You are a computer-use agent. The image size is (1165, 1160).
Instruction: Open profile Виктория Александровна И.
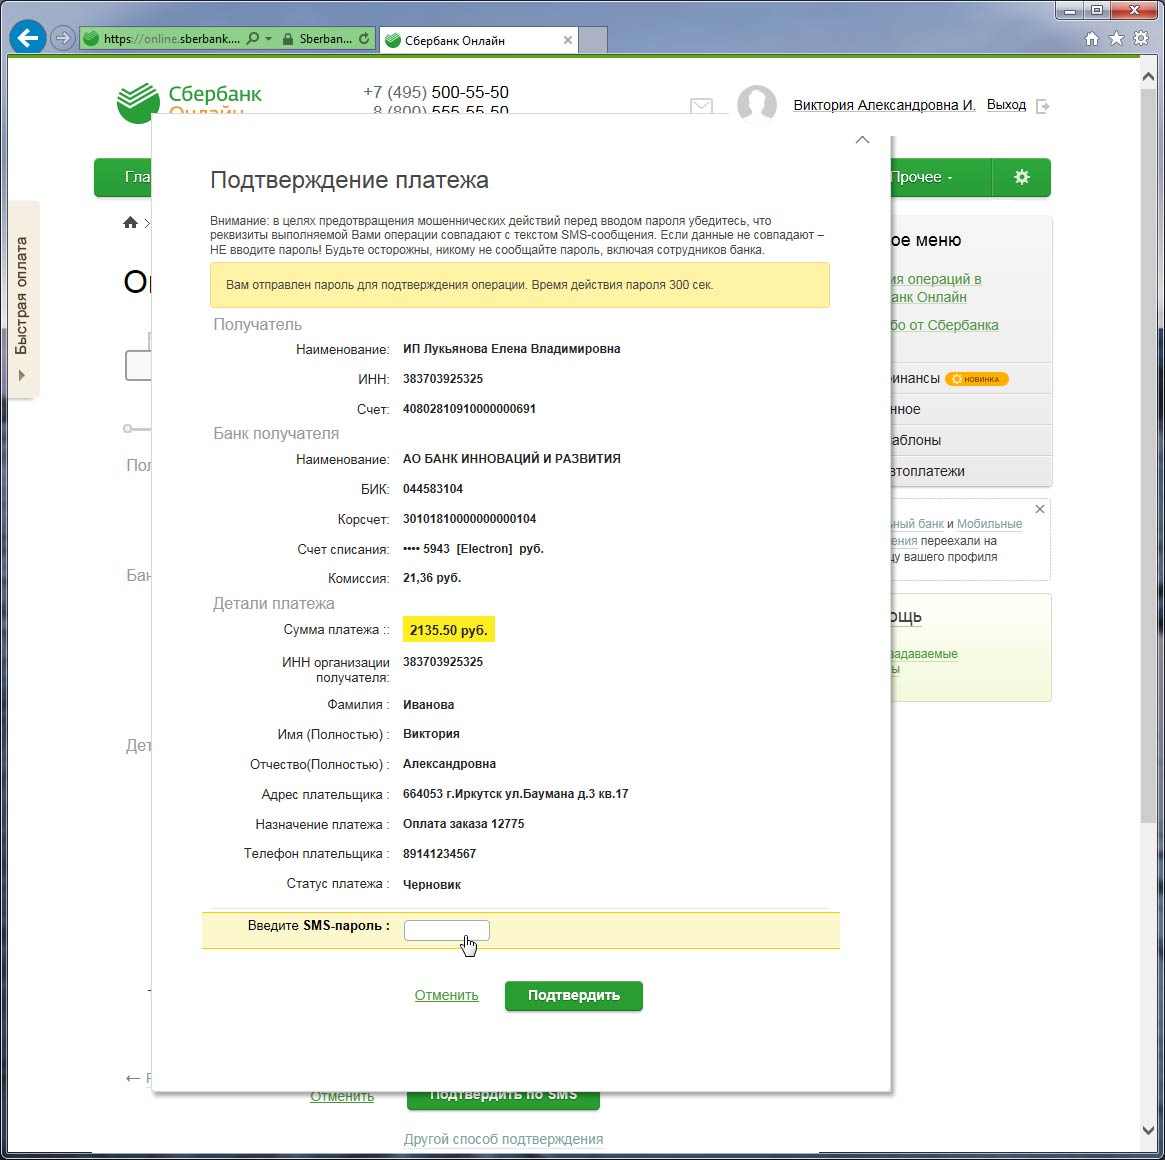pyautogui.click(x=884, y=105)
